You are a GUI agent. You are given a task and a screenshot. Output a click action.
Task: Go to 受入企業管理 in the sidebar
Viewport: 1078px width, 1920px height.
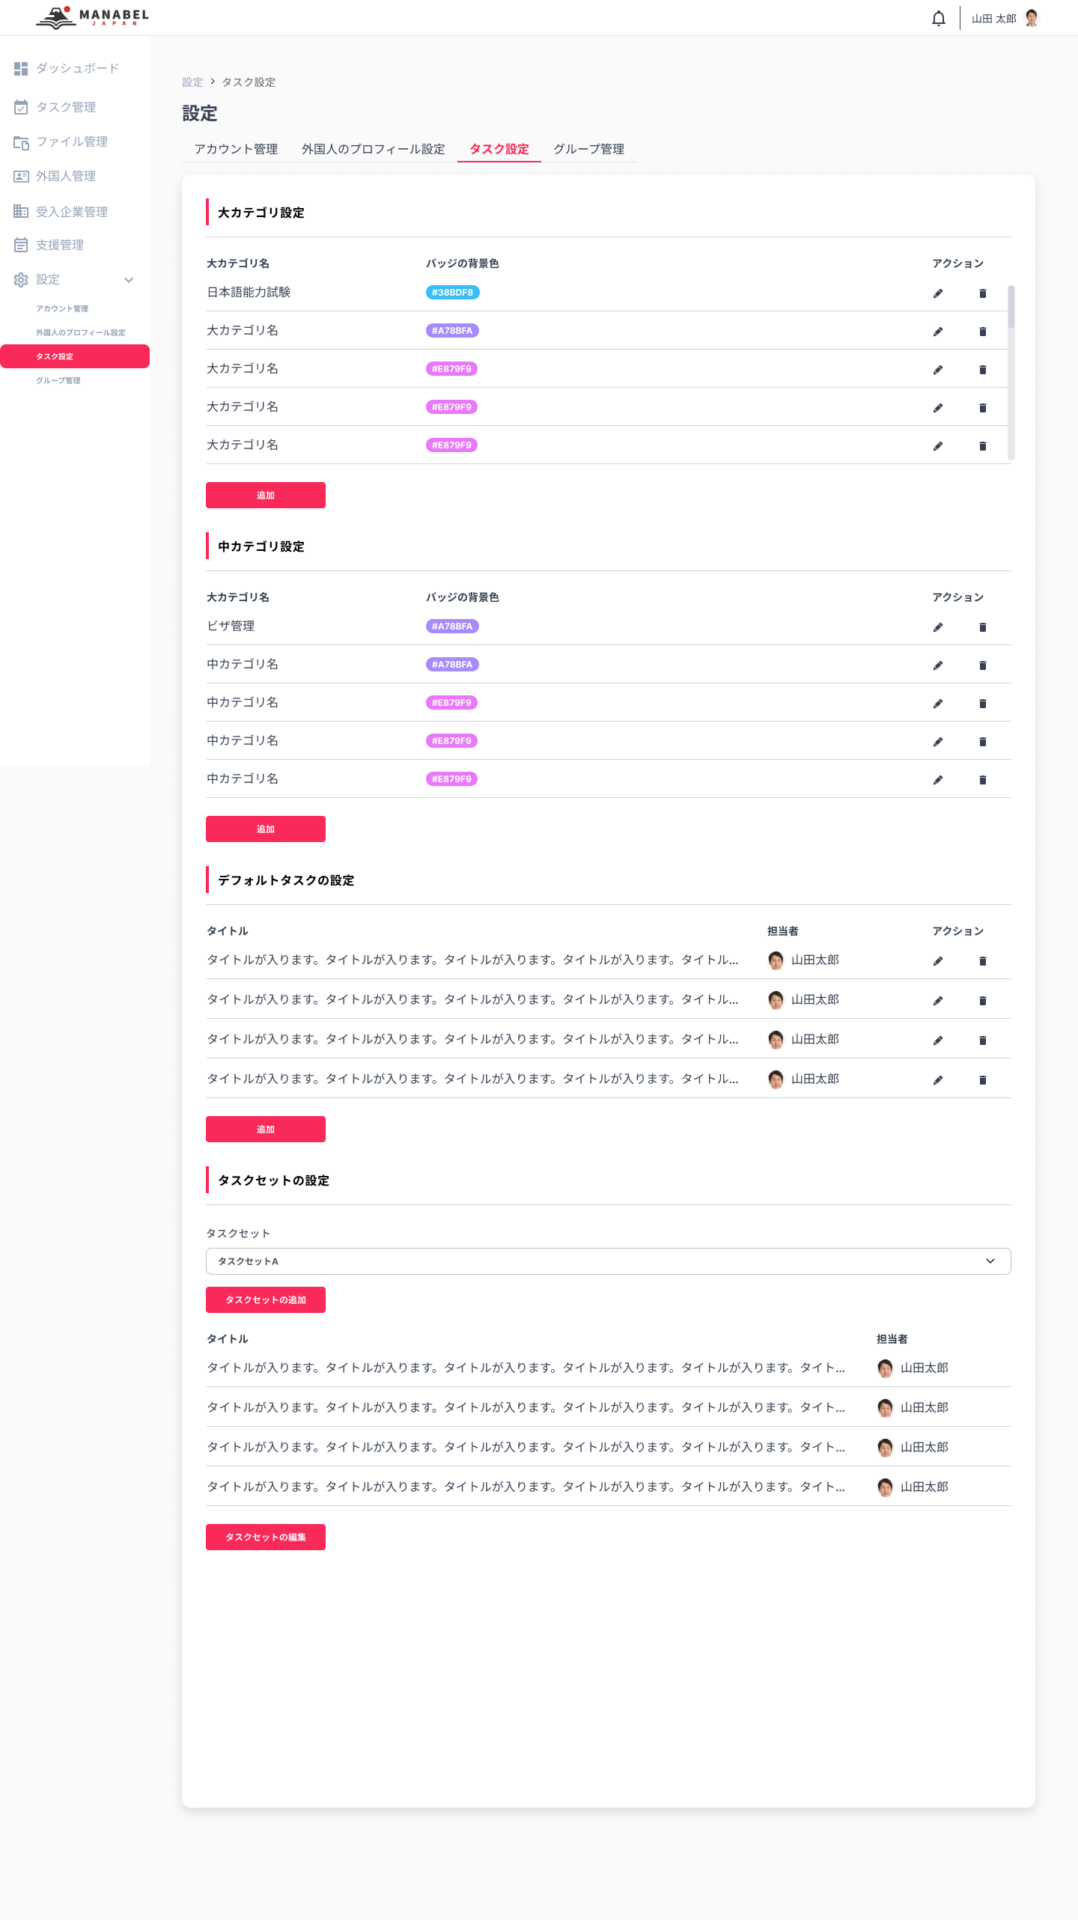point(71,212)
